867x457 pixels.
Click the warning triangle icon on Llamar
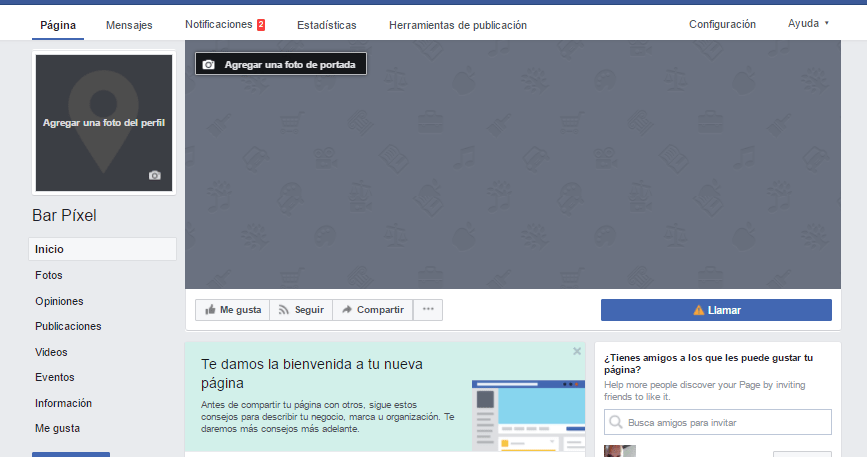(x=698, y=310)
